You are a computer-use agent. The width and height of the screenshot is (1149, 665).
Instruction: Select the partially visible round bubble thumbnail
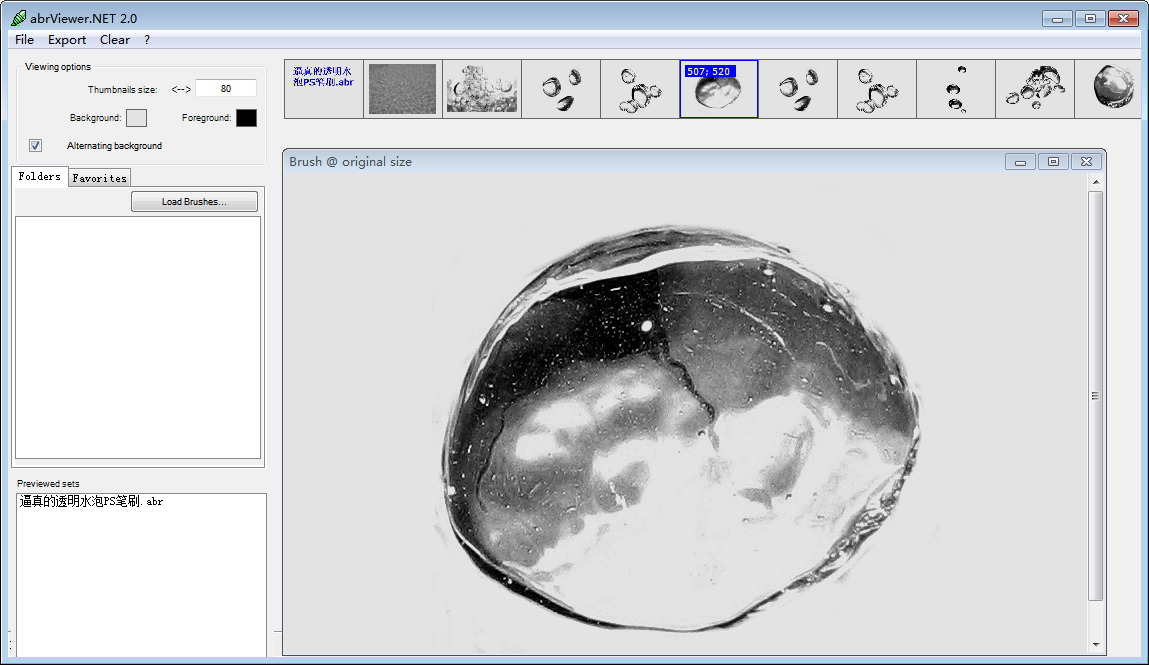tap(1108, 89)
